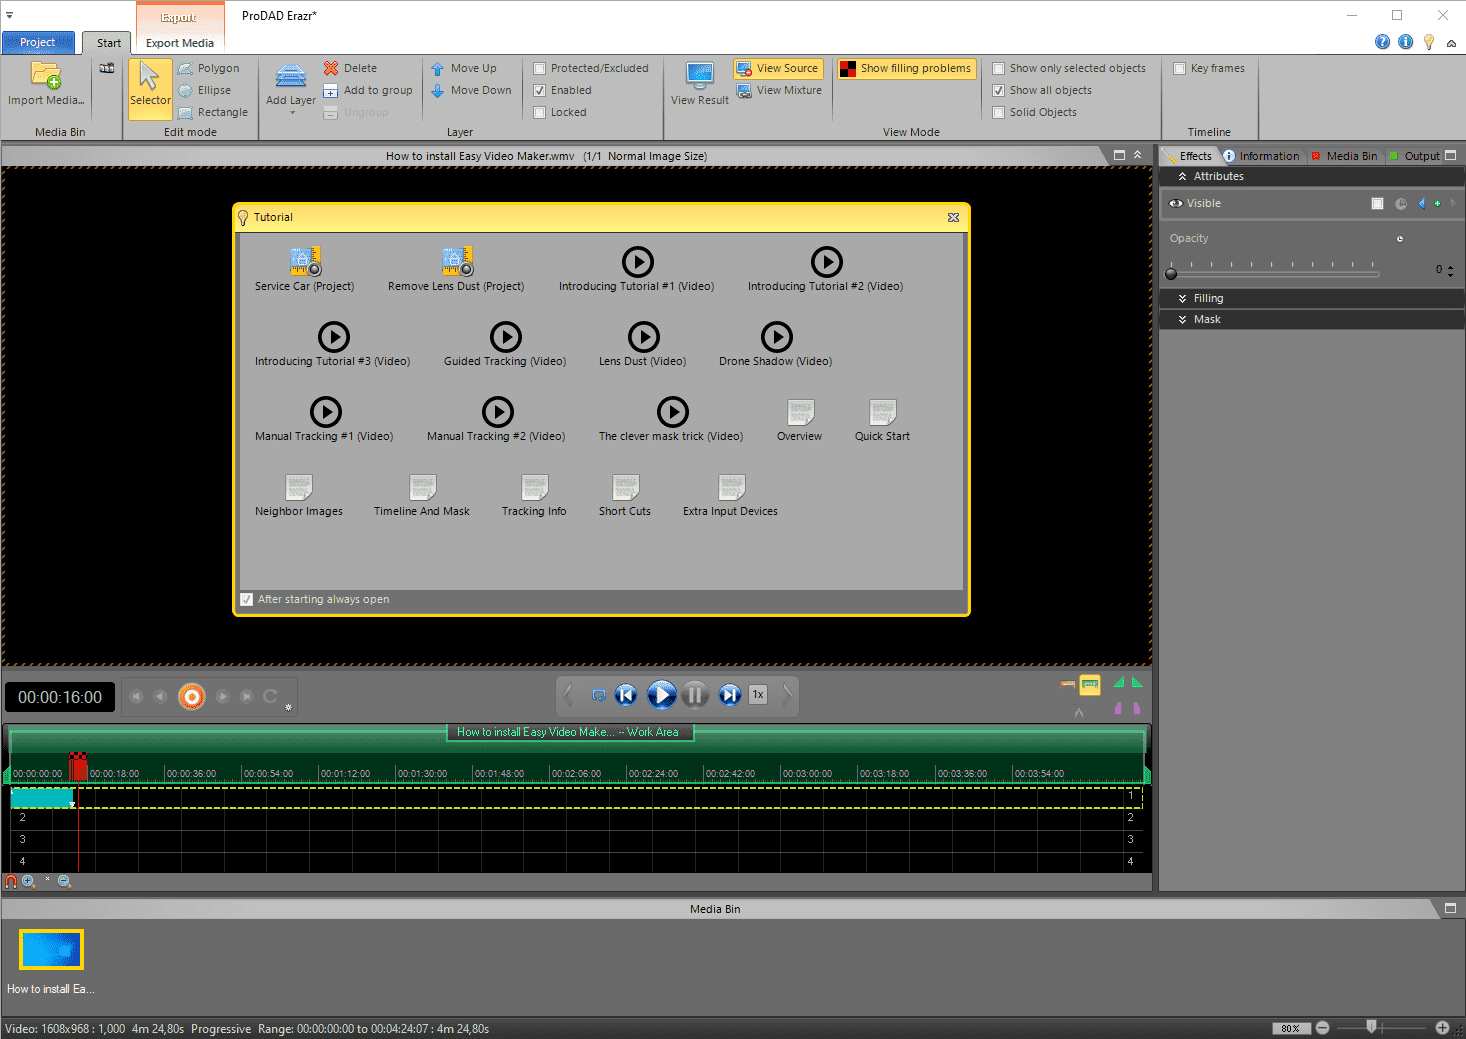
Task: Click the Opacity value stepper arrows
Action: click(x=1450, y=270)
